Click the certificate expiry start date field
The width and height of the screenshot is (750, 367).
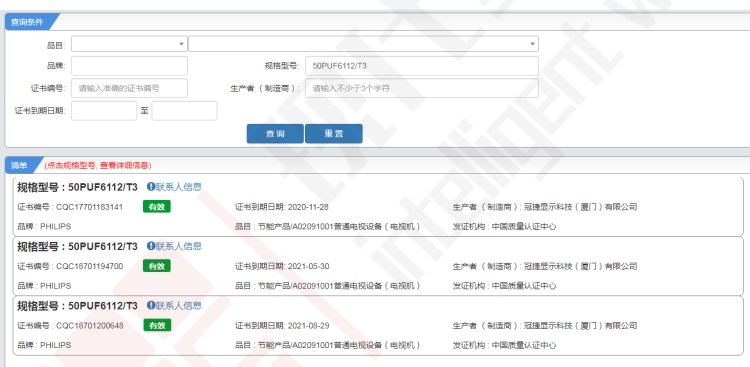104,111
